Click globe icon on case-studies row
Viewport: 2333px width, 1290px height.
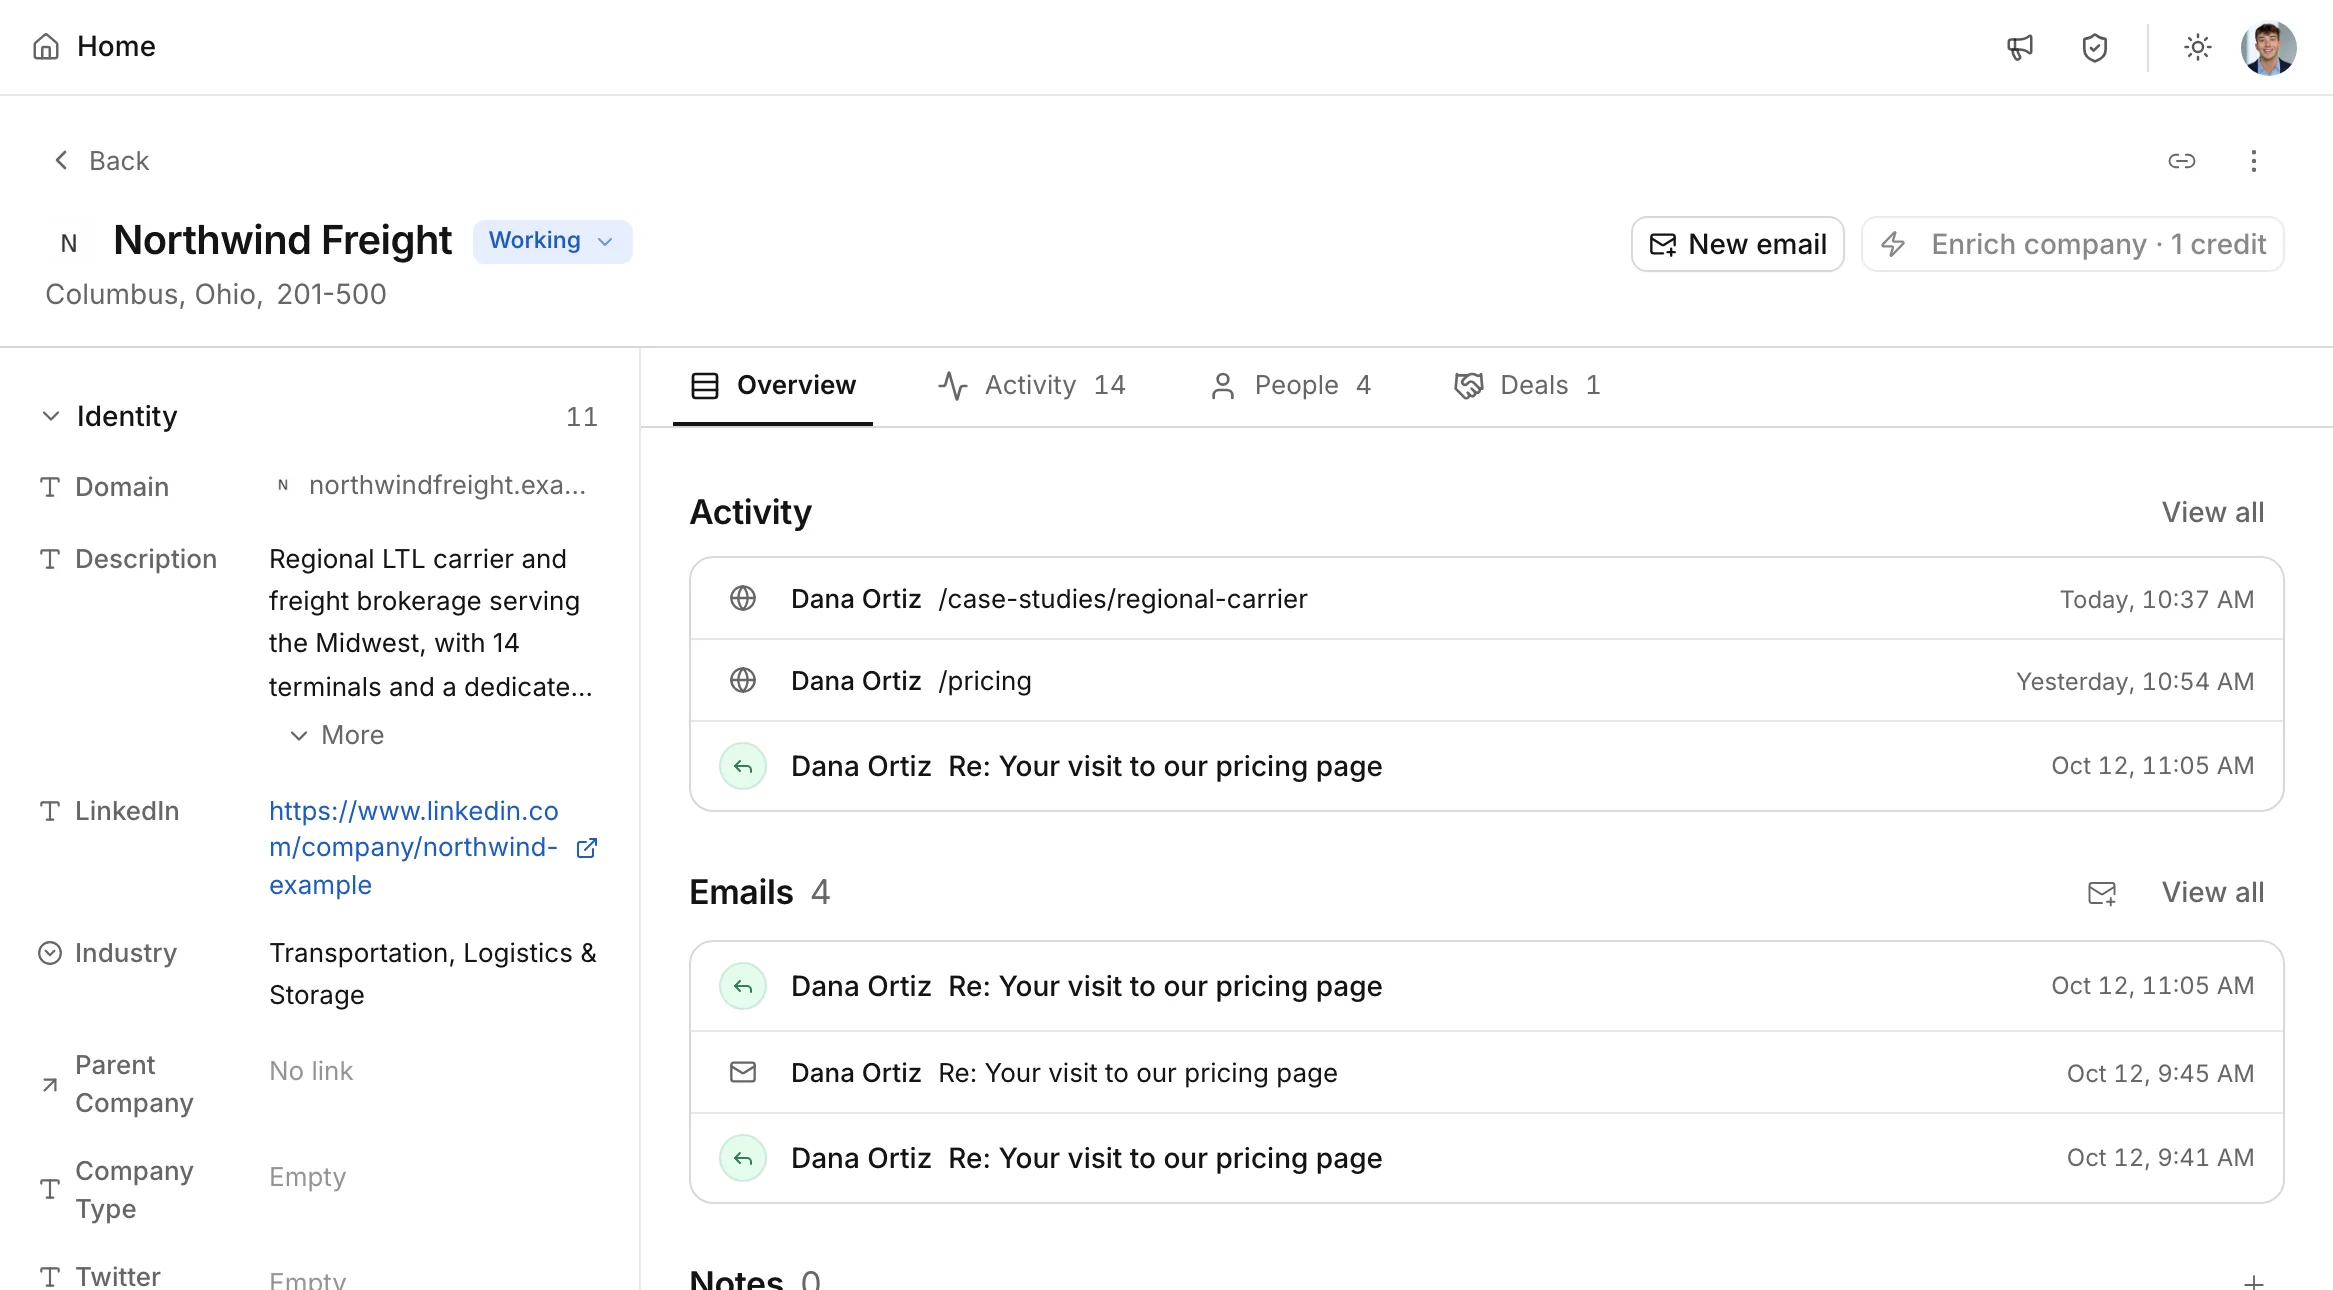click(x=743, y=599)
